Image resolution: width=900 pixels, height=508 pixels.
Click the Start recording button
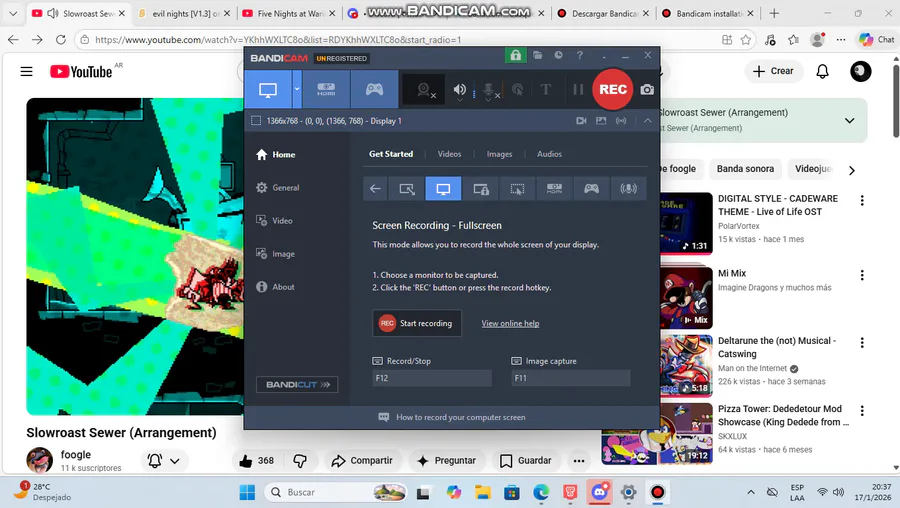click(x=417, y=323)
